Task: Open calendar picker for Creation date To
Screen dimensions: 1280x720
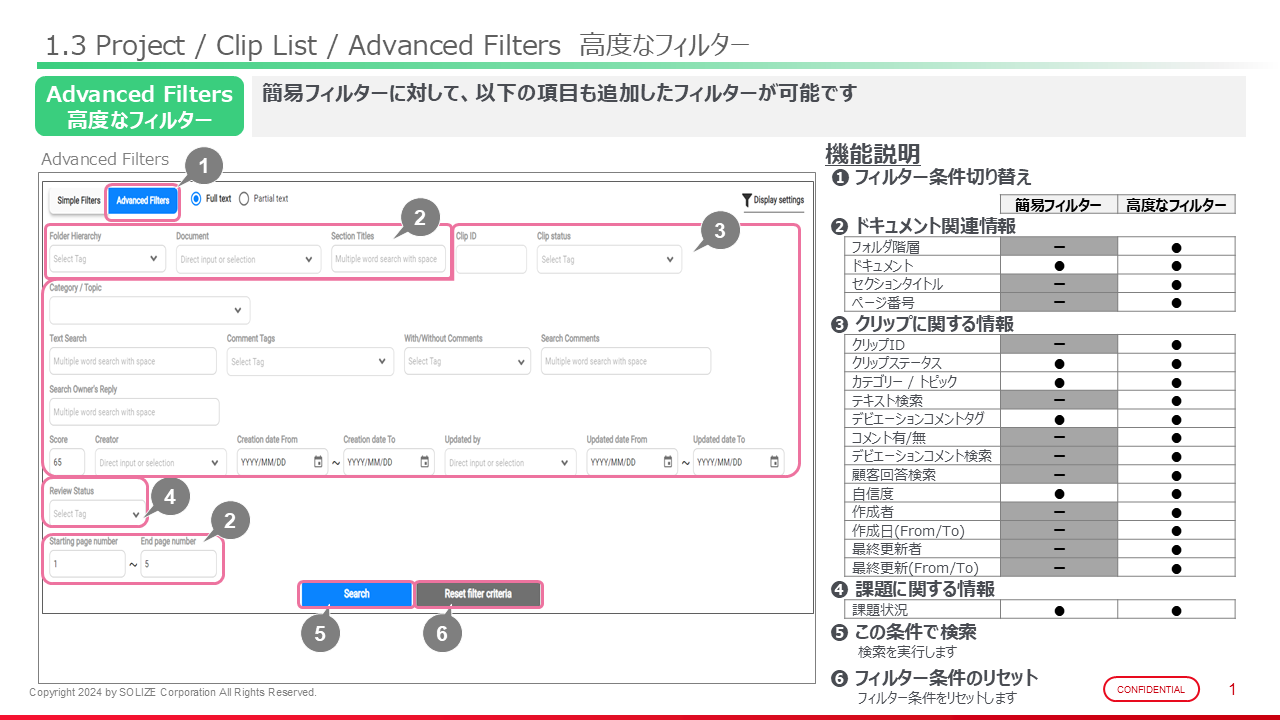Action: 424,462
